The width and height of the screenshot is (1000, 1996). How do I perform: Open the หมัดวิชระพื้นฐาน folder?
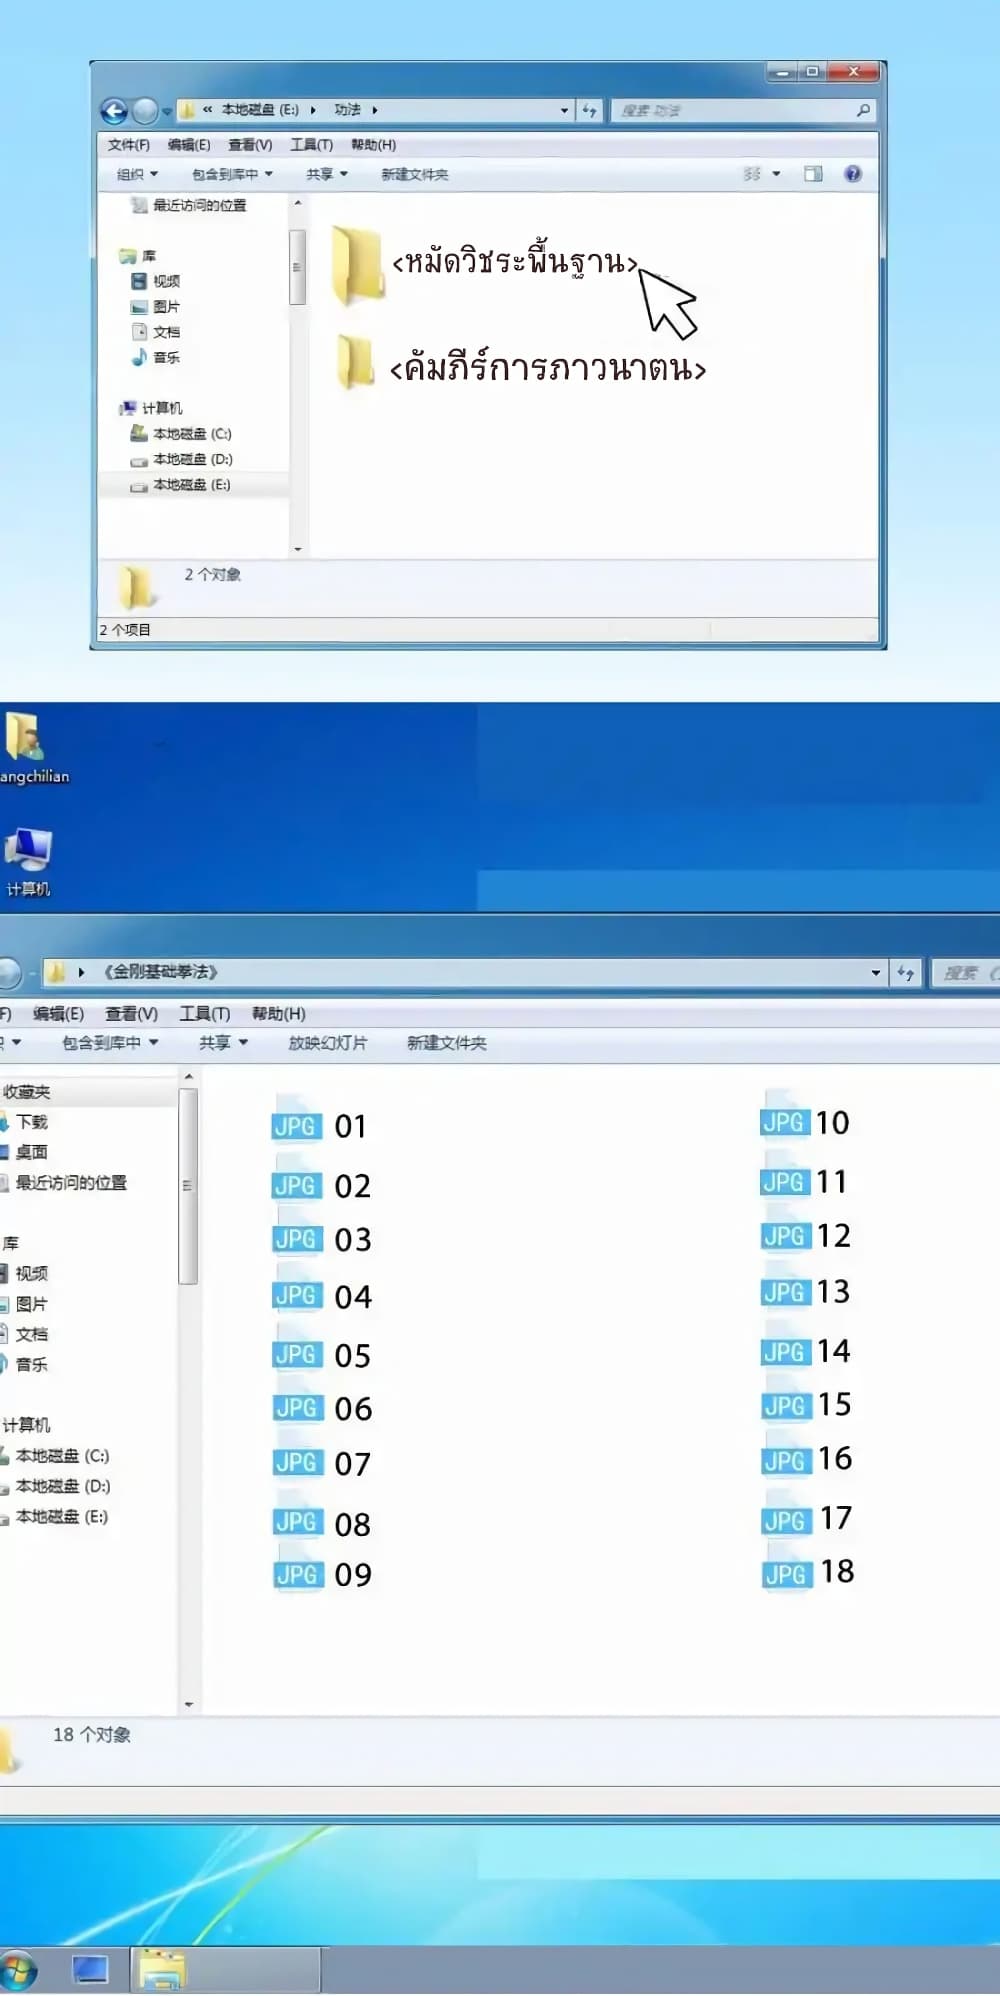pyautogui.click(x=357, y=265)
